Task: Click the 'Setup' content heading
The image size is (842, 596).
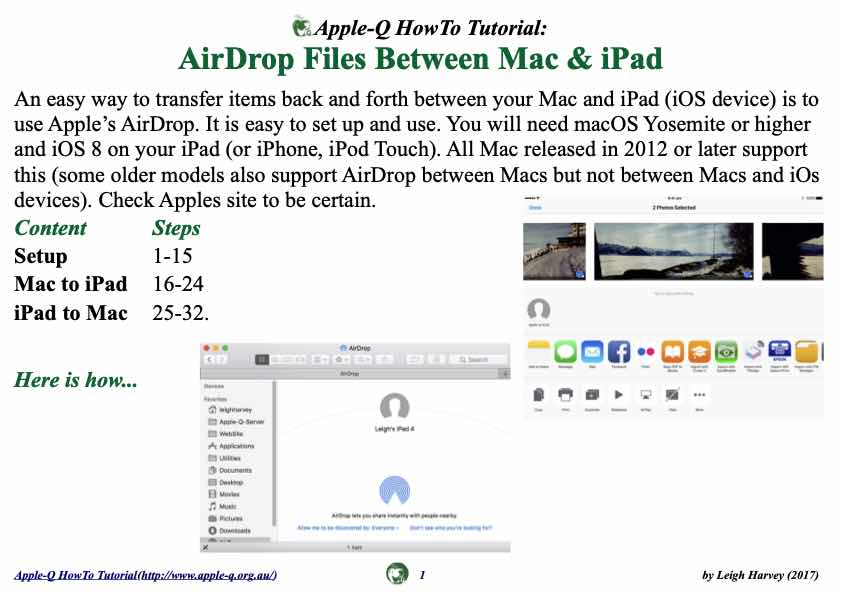Action: click(41, 256)
